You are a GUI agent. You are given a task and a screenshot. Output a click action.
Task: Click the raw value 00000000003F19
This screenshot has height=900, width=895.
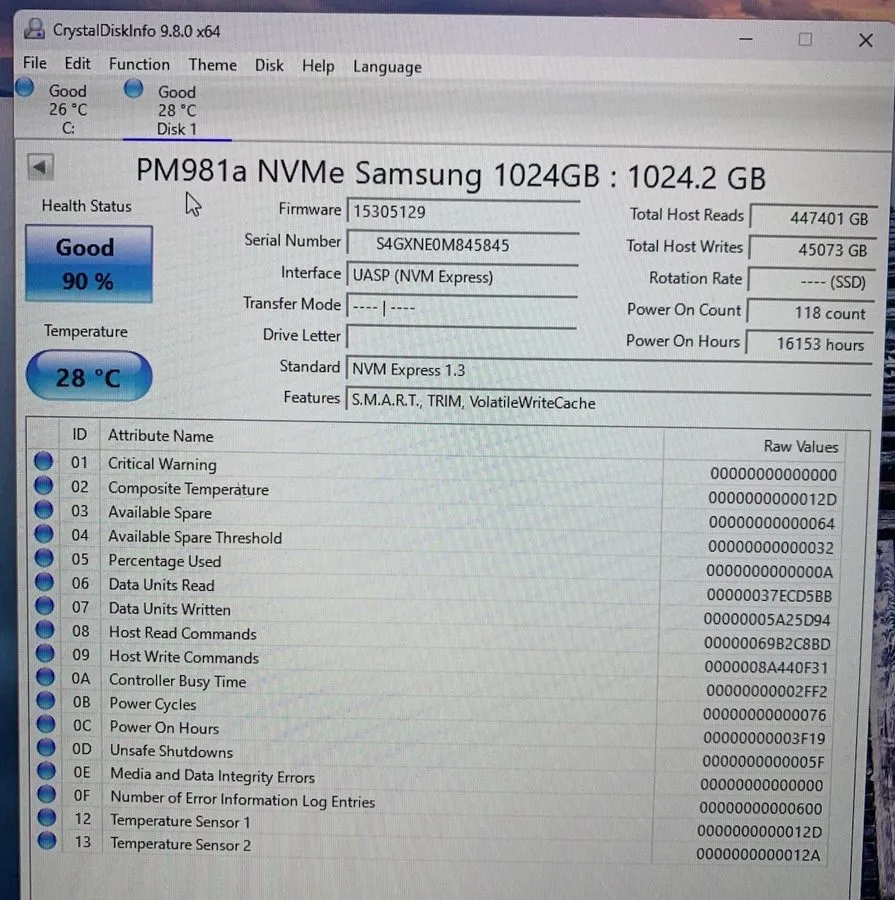(x=765, y=738)
